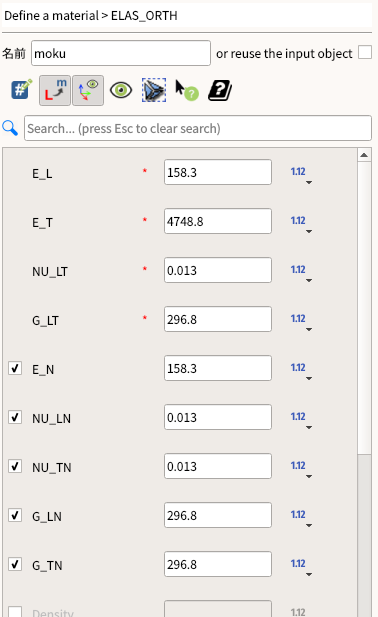Viewport: 378px width, 617px height.
Task: Uncheck the E_N checkbox
Action: (x=15, y=368)
